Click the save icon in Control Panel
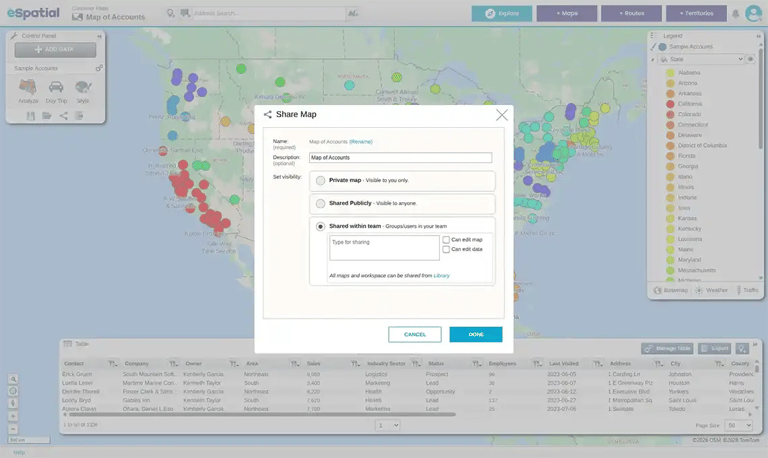 click(x=30, y=116)
